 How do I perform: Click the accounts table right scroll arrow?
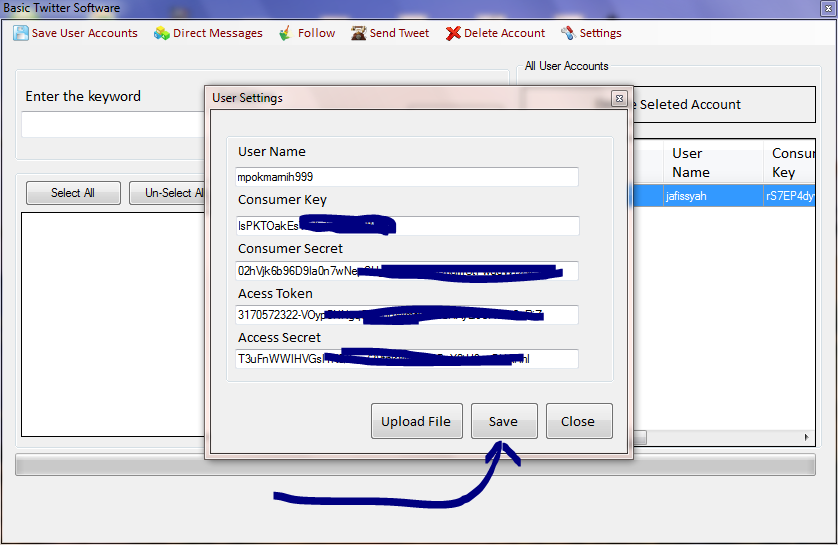[x=806, y=438]
